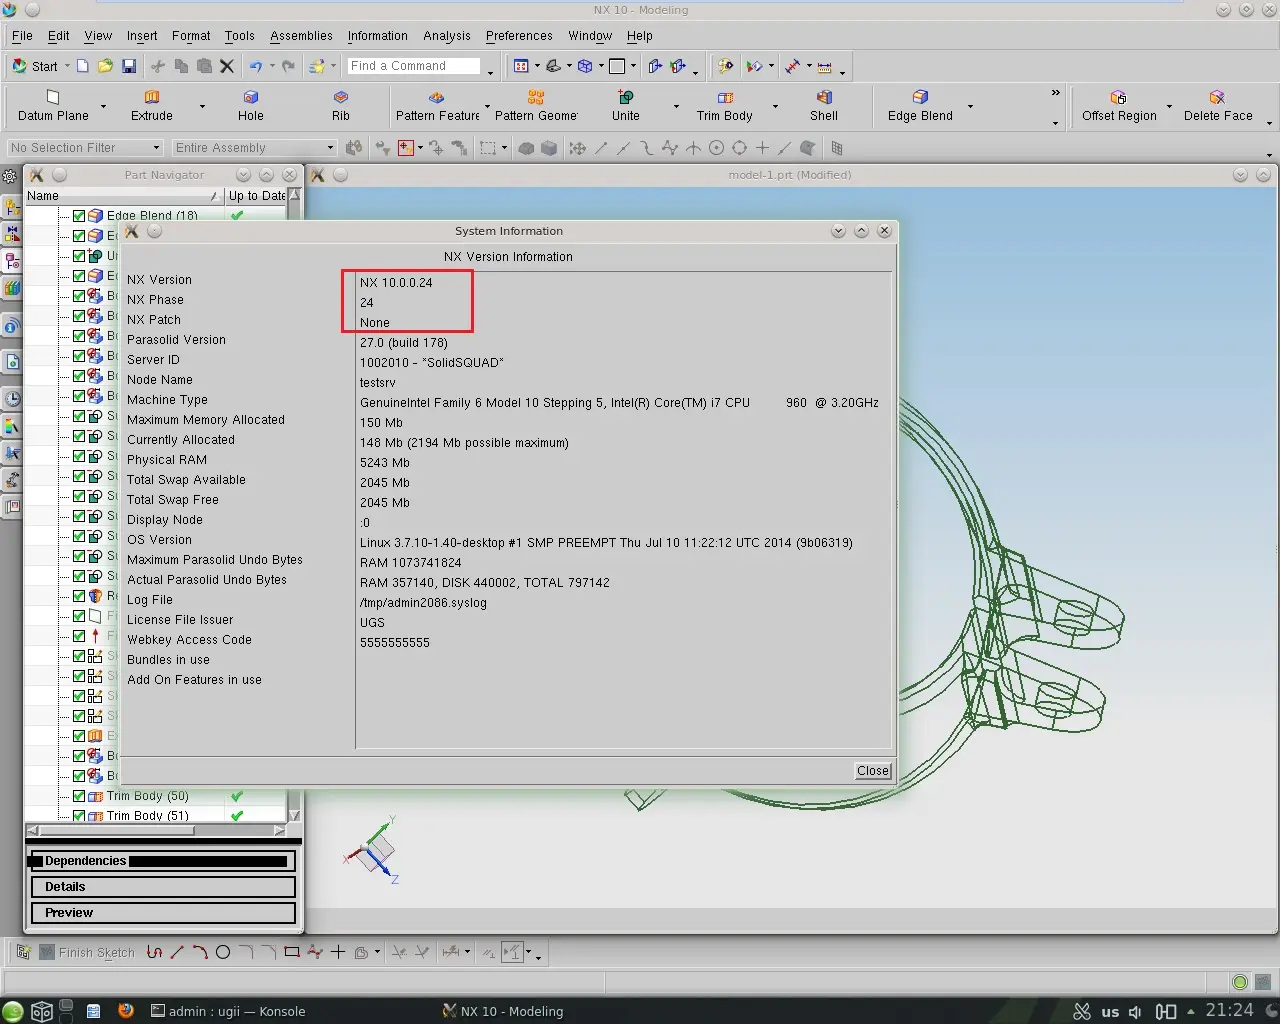Click the volume speaker tray icon
Viewport: 1280px width, 1024px height.
(1135, 1011)
